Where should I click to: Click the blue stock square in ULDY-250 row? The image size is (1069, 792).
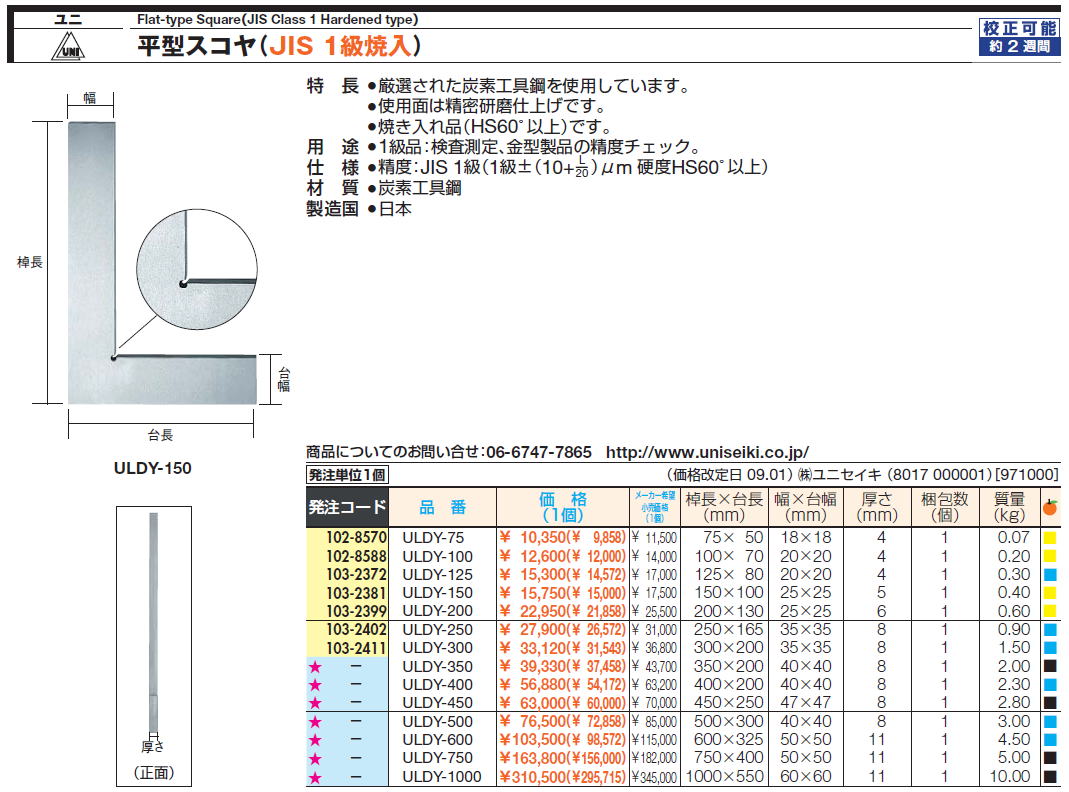[1050, 630]
